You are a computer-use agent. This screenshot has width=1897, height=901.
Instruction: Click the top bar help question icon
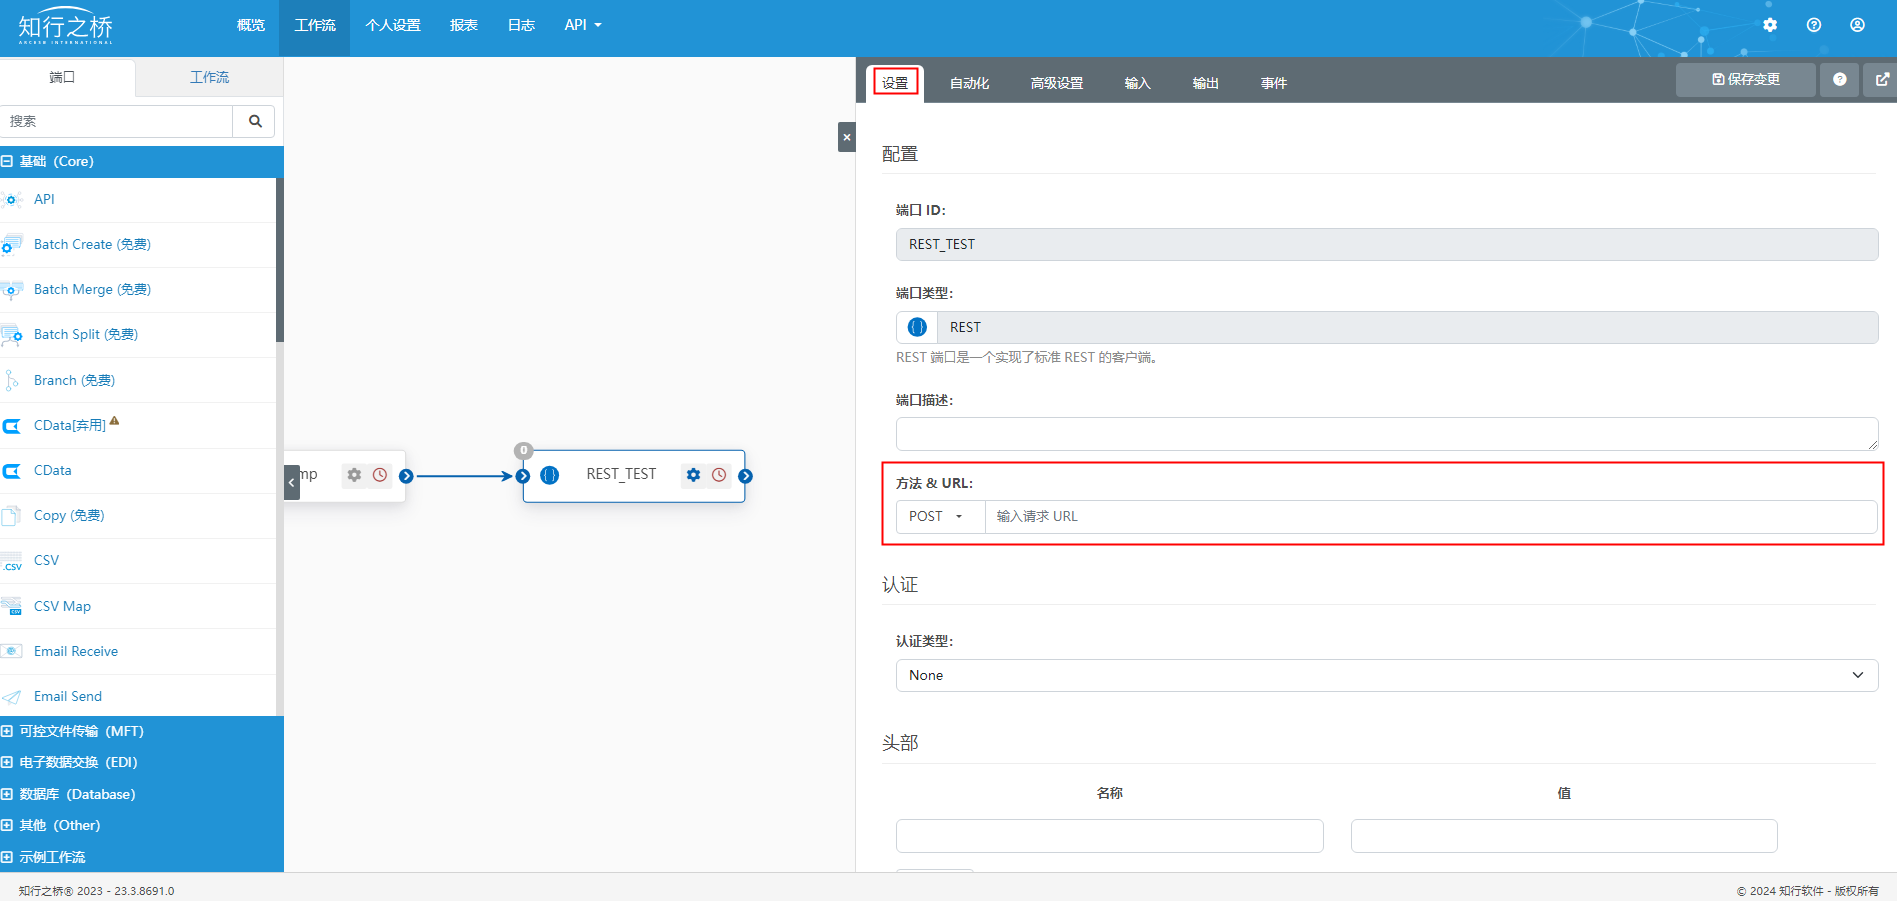(x=1814, y=25)
